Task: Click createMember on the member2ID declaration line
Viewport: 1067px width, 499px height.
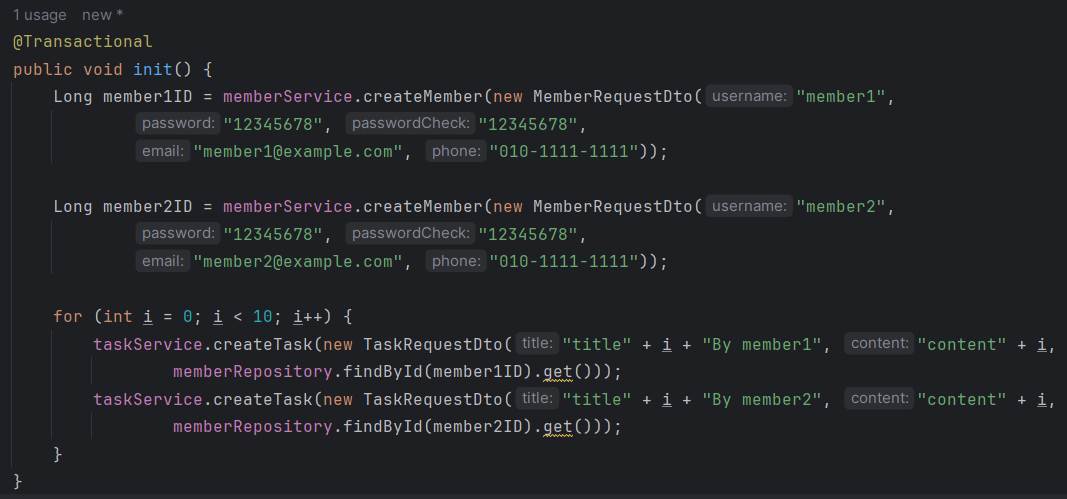Action: (422, 206)
